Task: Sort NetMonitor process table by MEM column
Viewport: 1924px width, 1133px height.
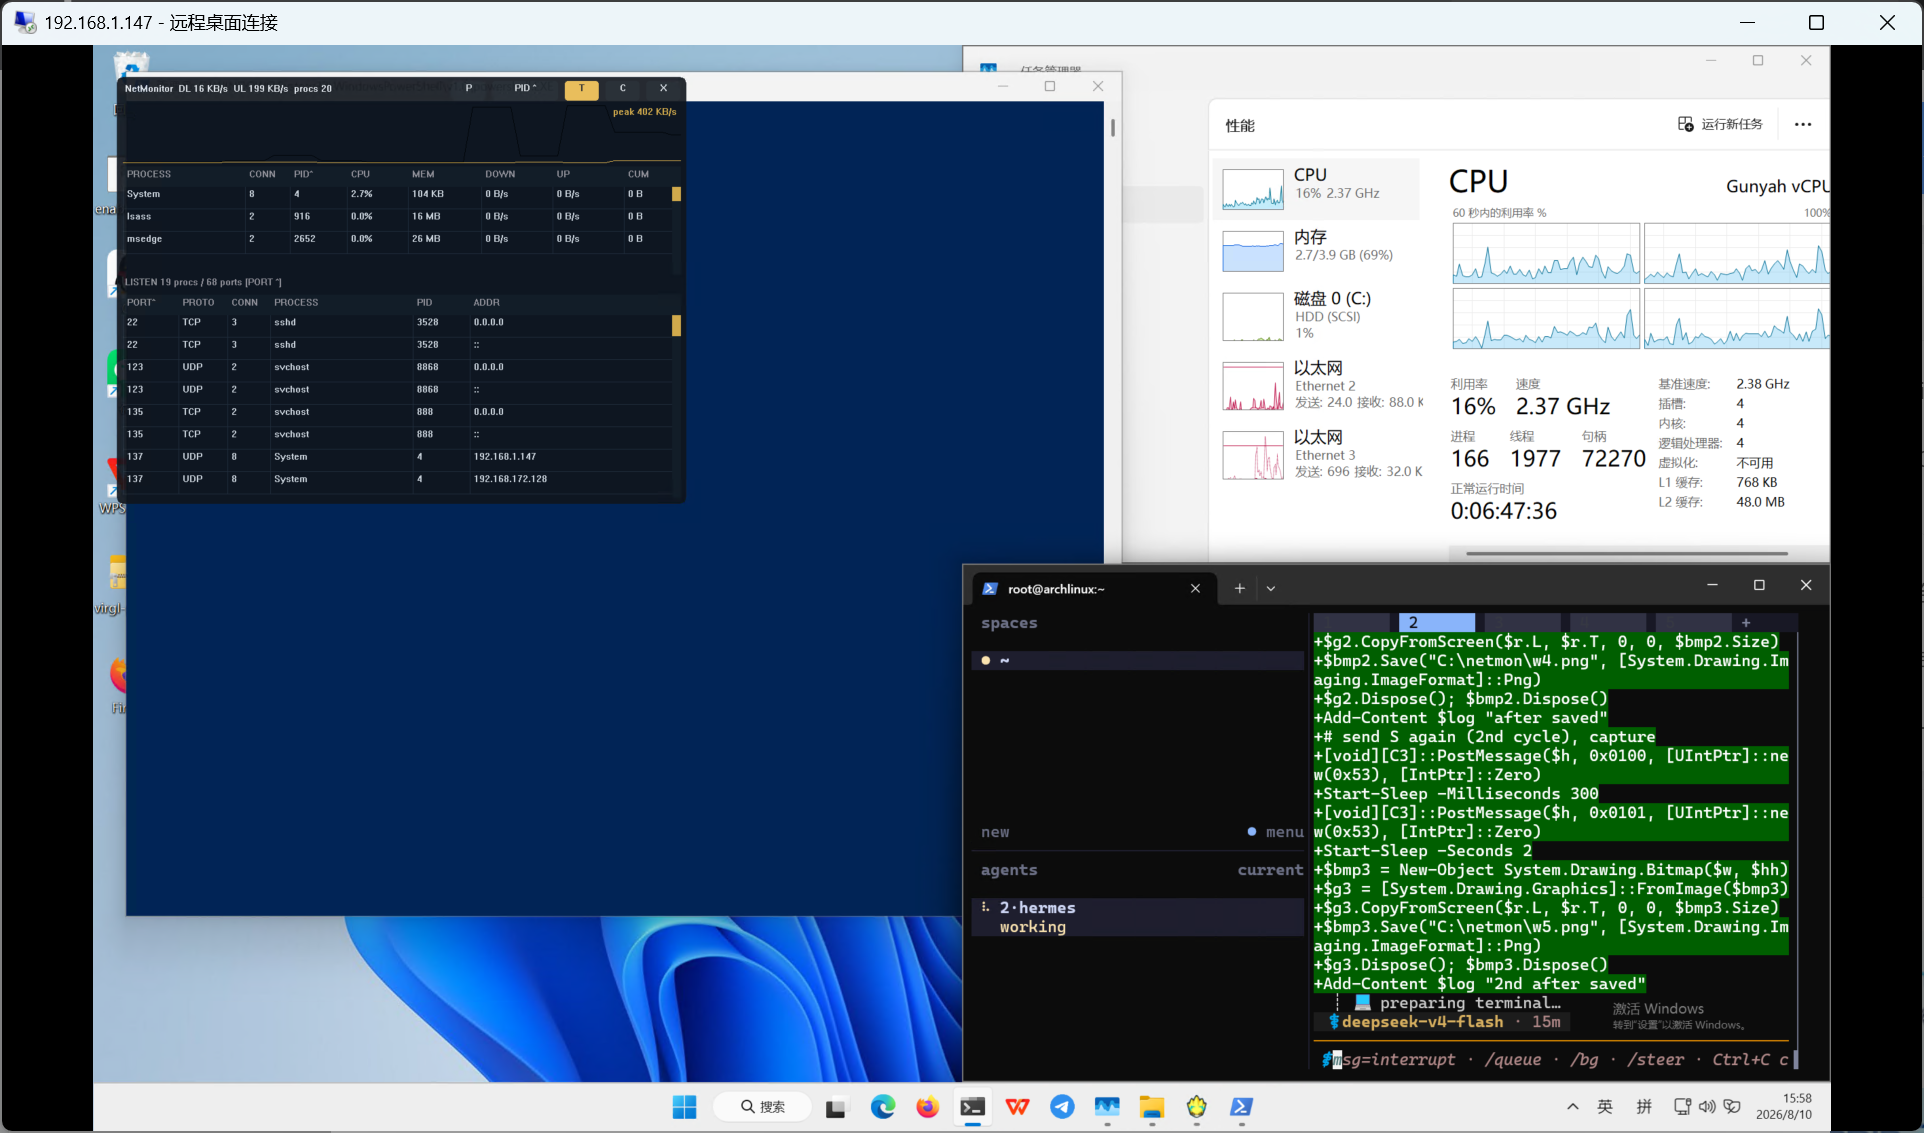Action: 423,174
